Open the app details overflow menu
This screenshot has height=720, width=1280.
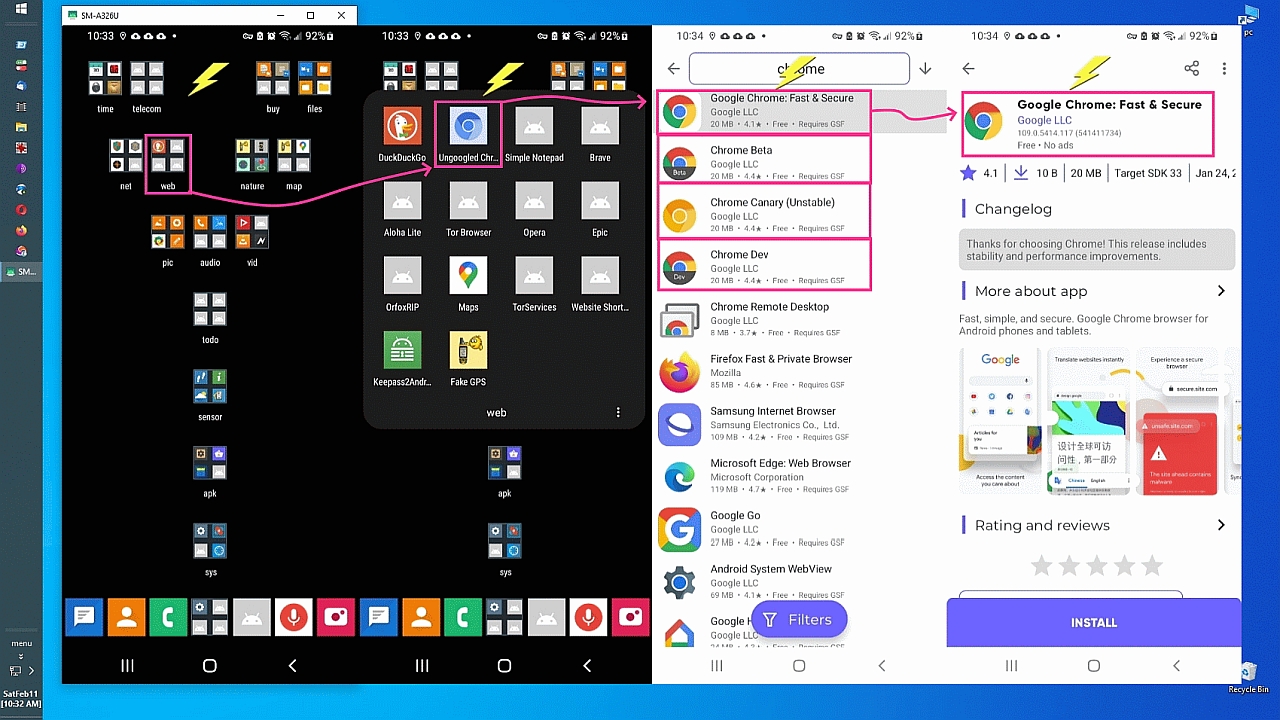1224,69
